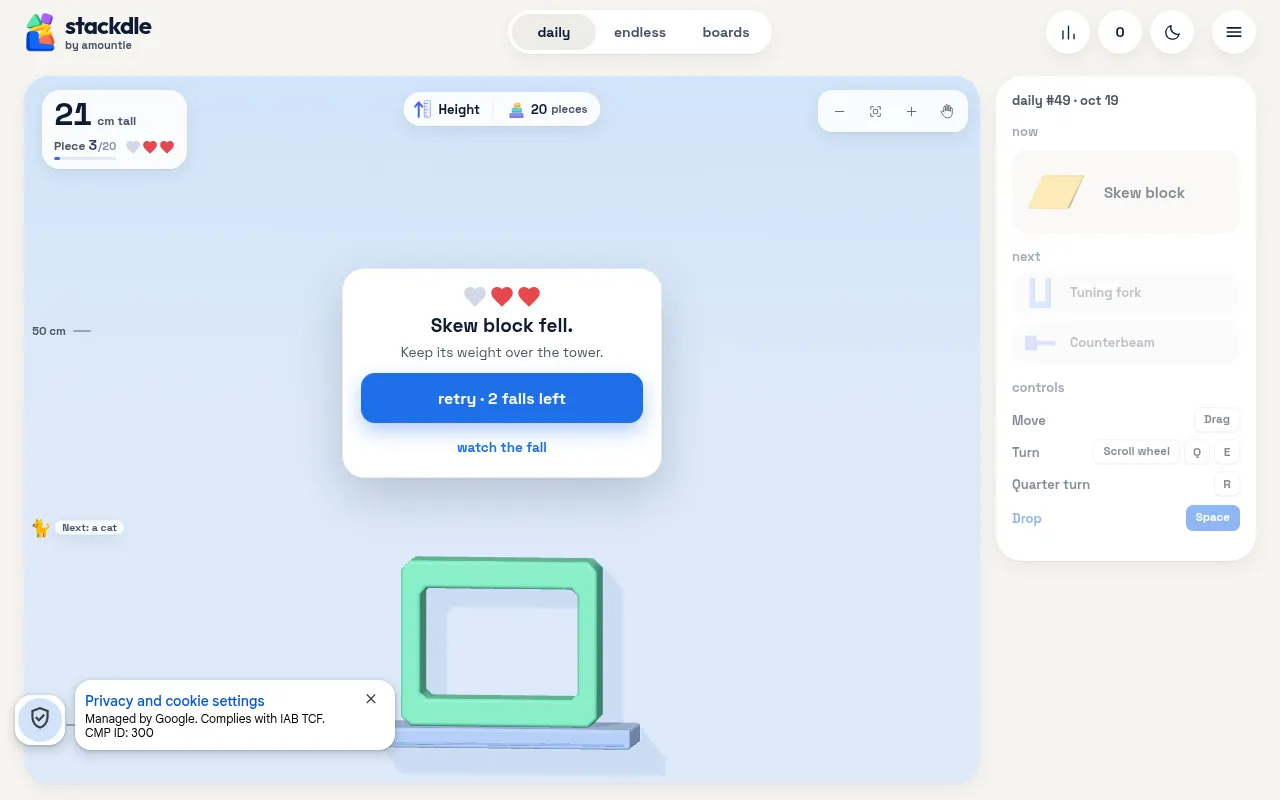
Task: Click retry with 2 falls left
Action: click(502, 398)
